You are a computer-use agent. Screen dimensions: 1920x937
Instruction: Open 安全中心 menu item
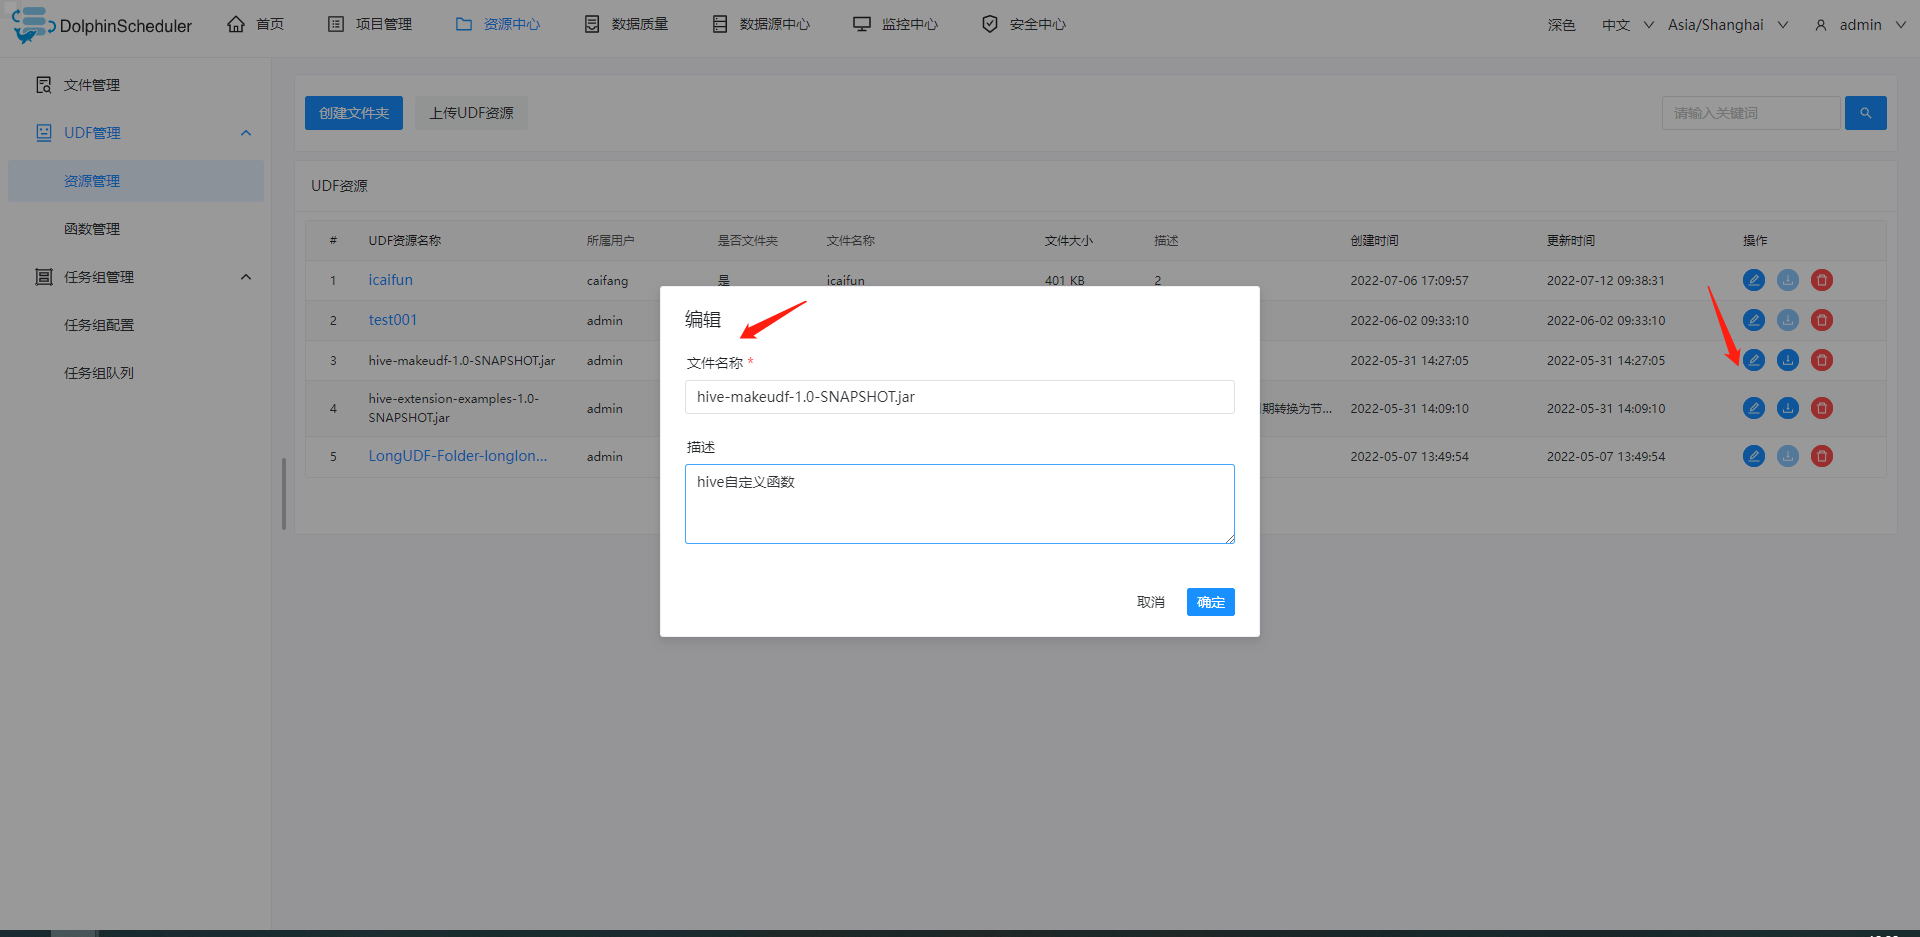1024,24
